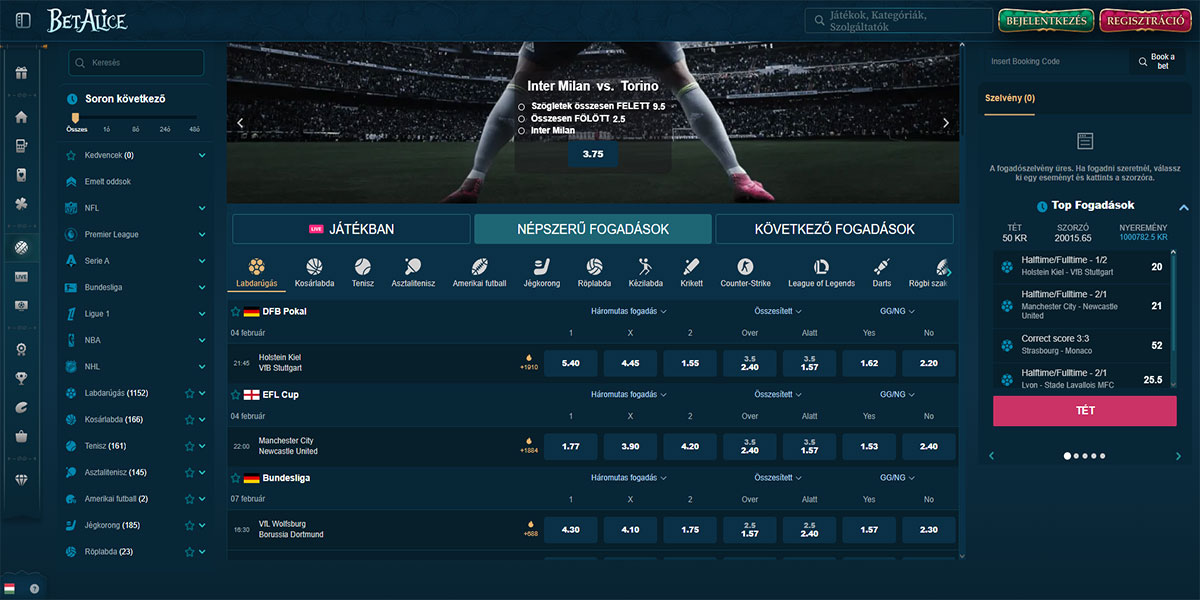Collapse the Top Fogadások panel

pyautogui.click(x=1183, y=207)
